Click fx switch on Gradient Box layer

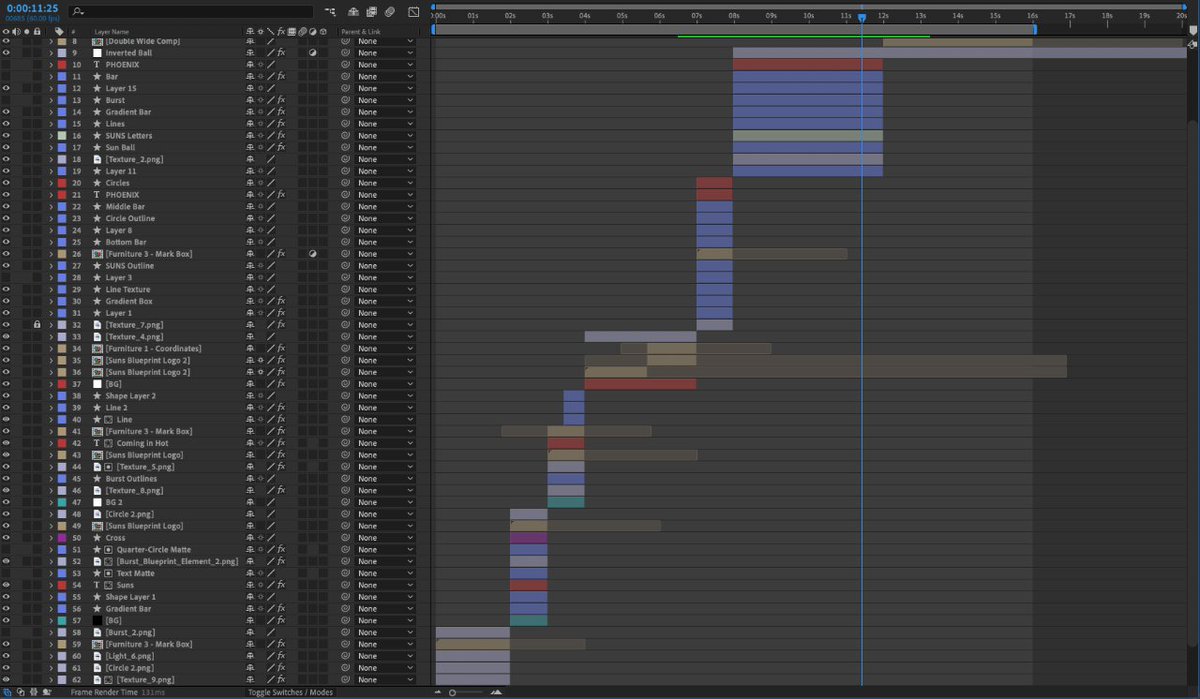tap(281, 301)
